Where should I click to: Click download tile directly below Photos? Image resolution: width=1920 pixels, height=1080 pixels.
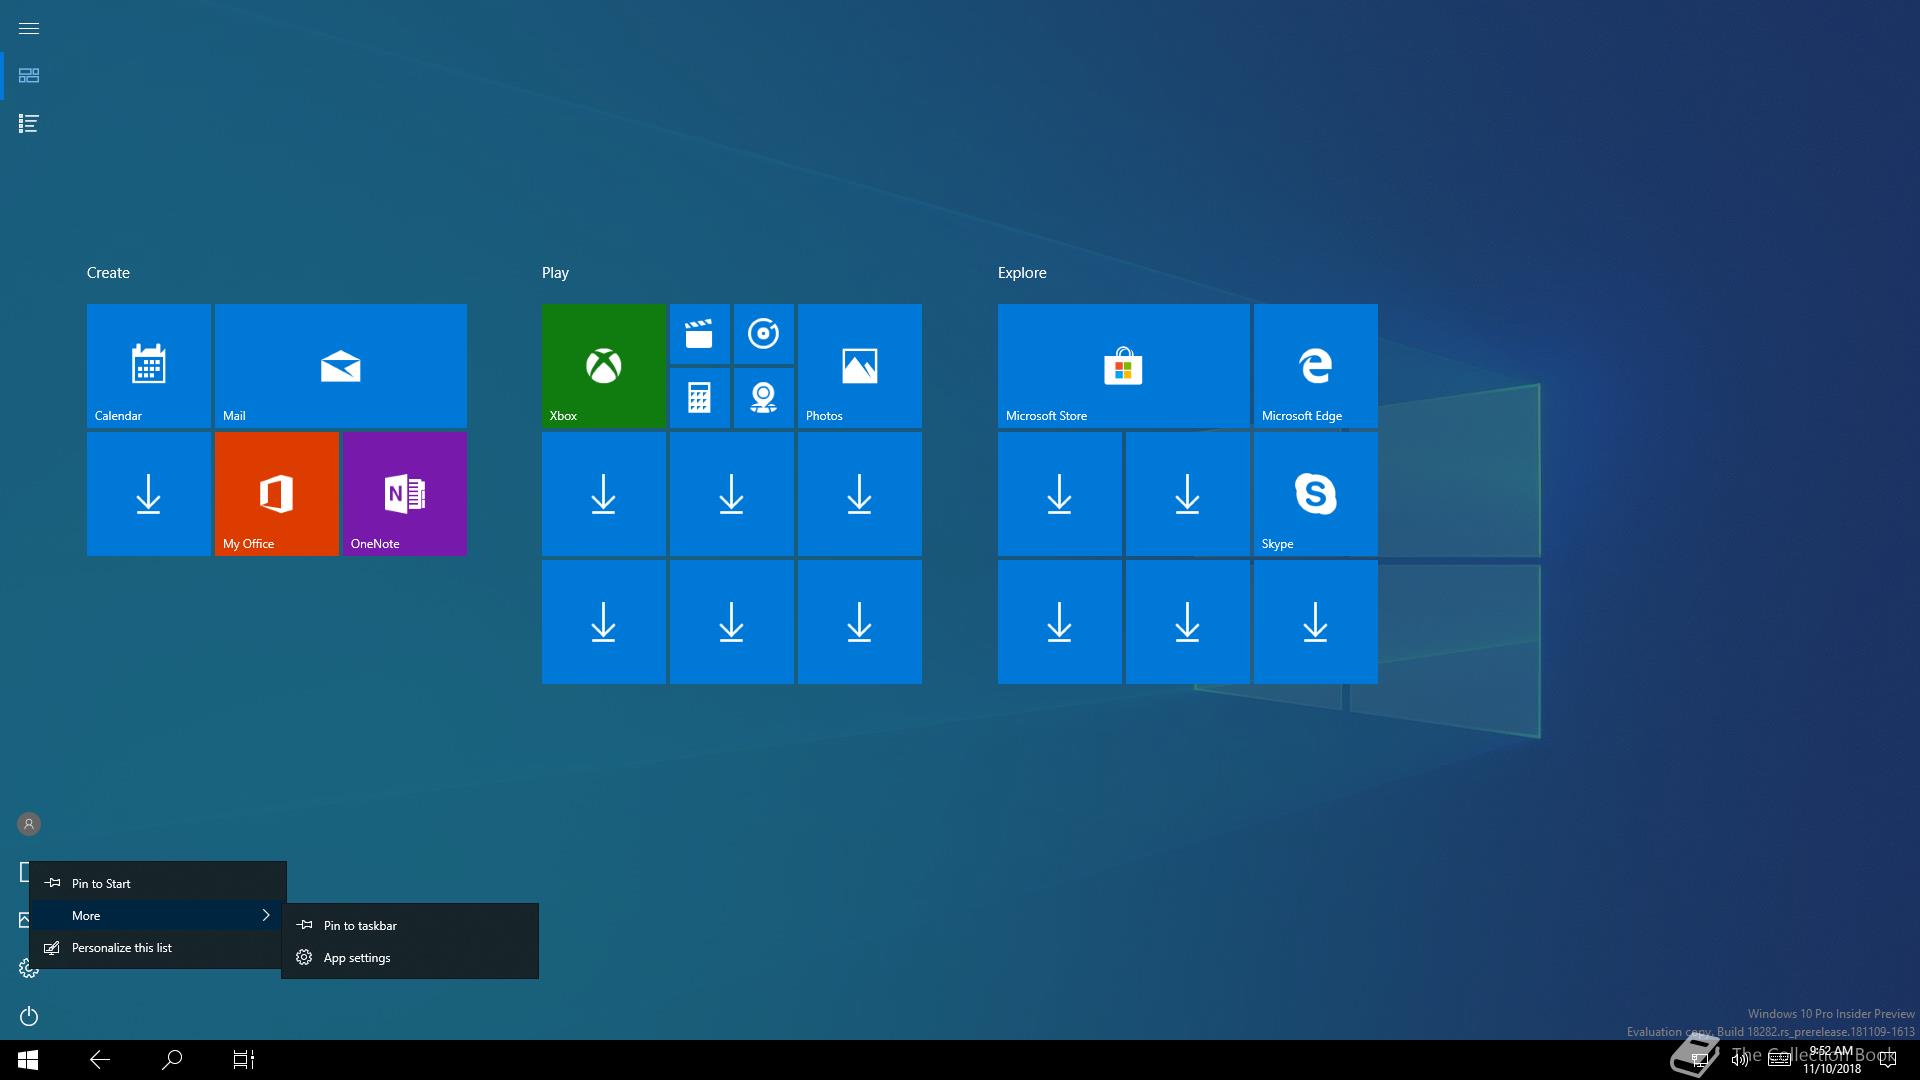tap(860, 494)
